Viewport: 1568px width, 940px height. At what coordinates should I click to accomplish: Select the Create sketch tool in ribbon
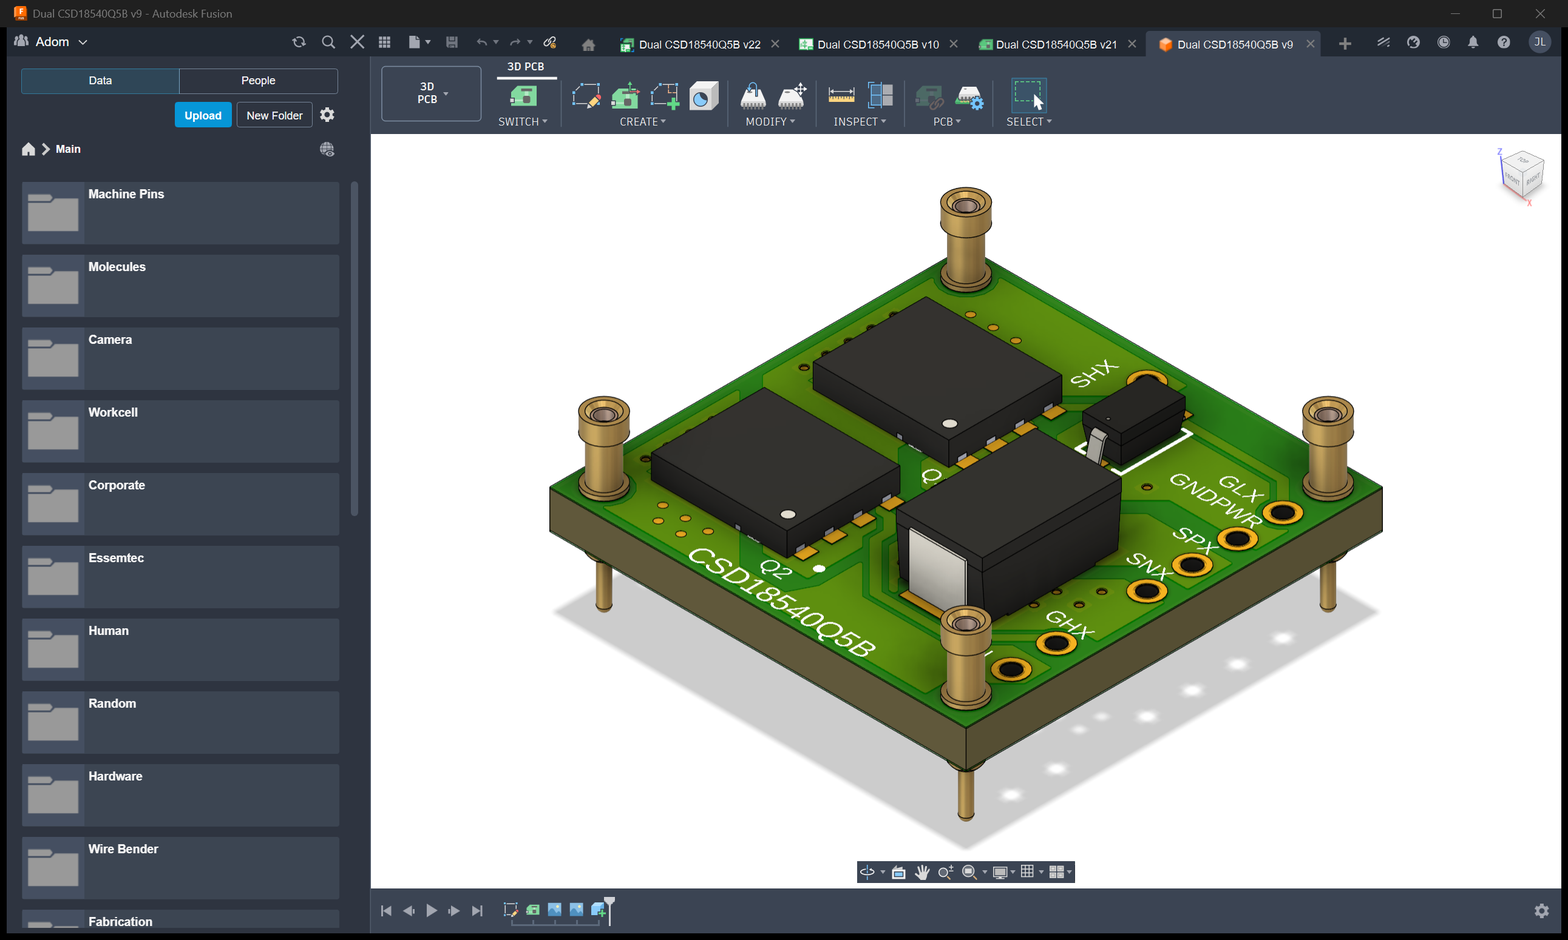click(664, 96)
